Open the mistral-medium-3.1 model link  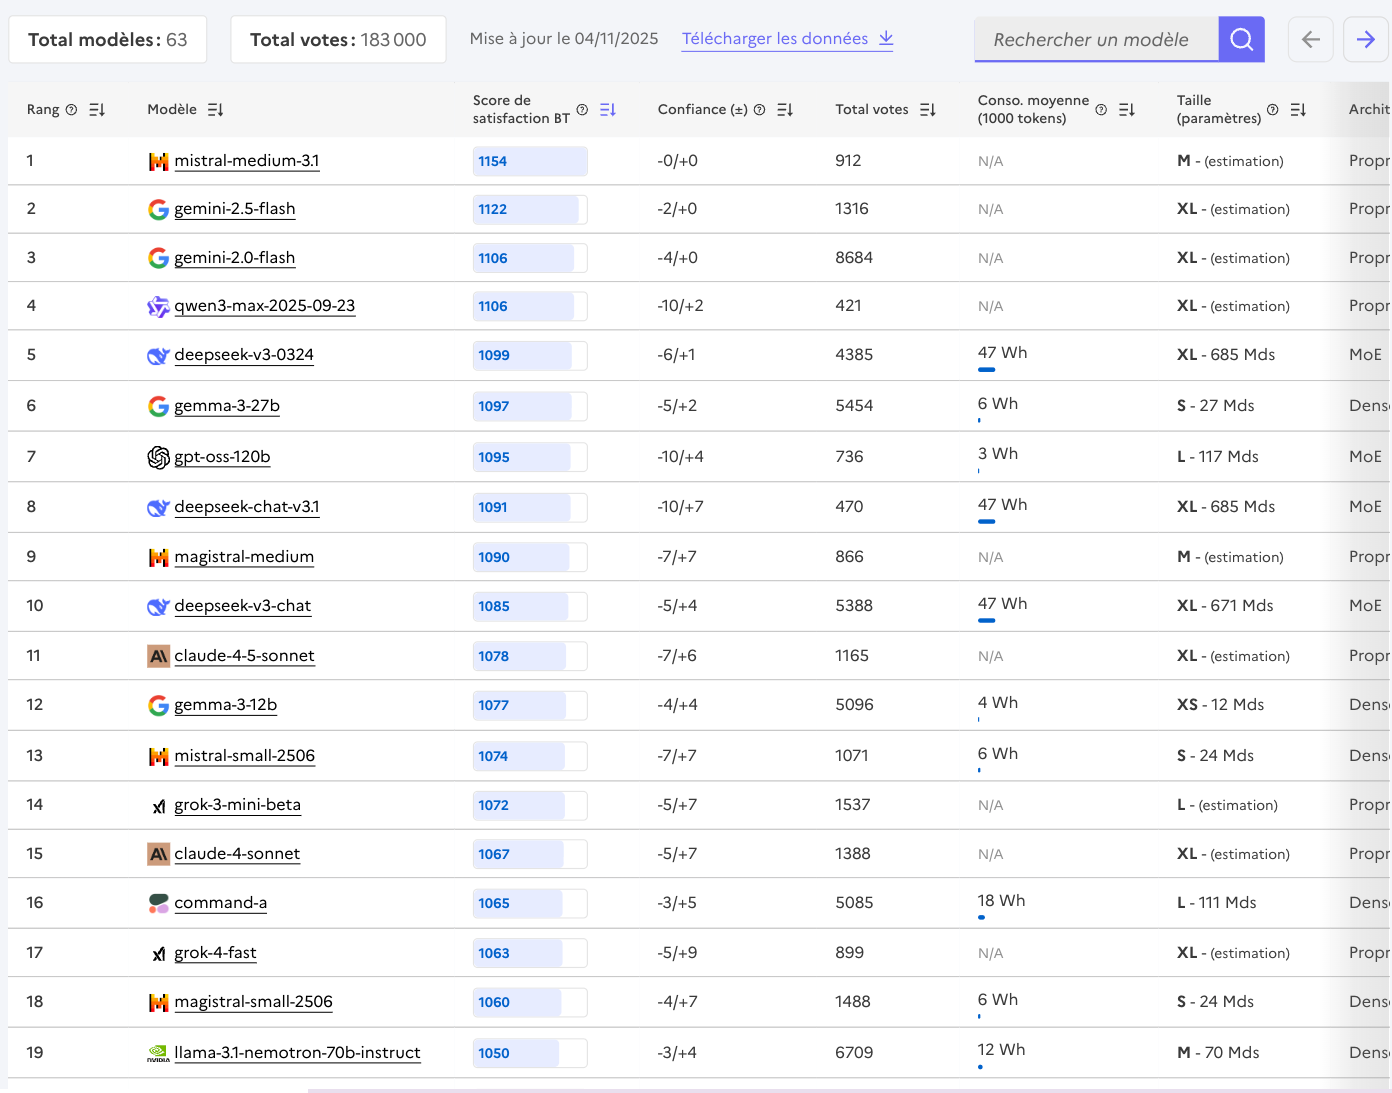coord(246,161)
